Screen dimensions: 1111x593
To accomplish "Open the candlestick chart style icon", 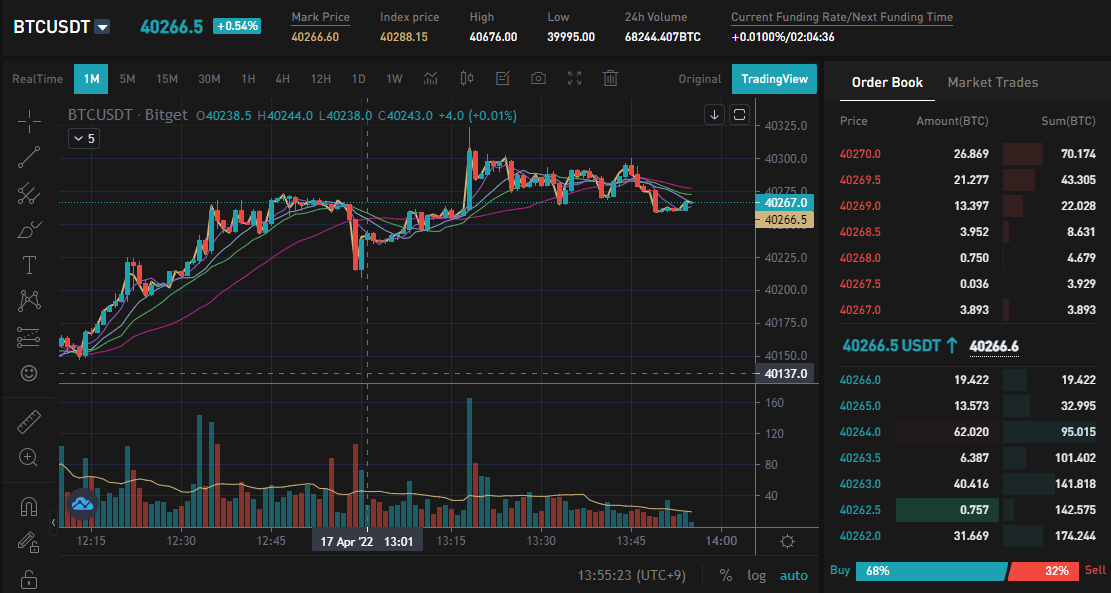I will [x=466, y=79].
